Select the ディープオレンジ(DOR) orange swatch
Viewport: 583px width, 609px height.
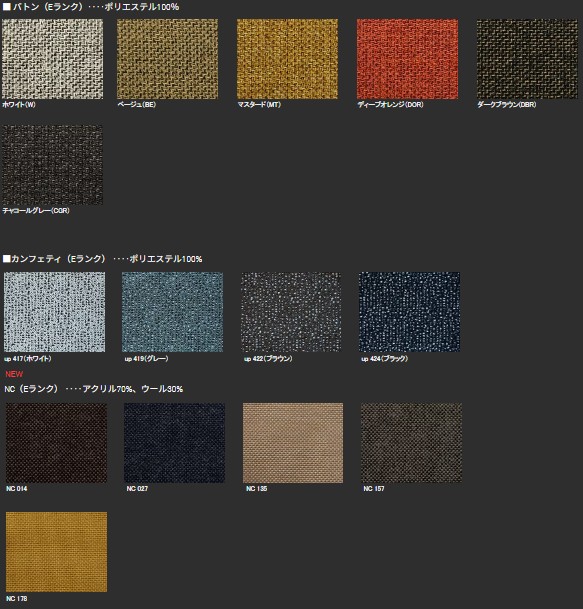coord(407,59)
